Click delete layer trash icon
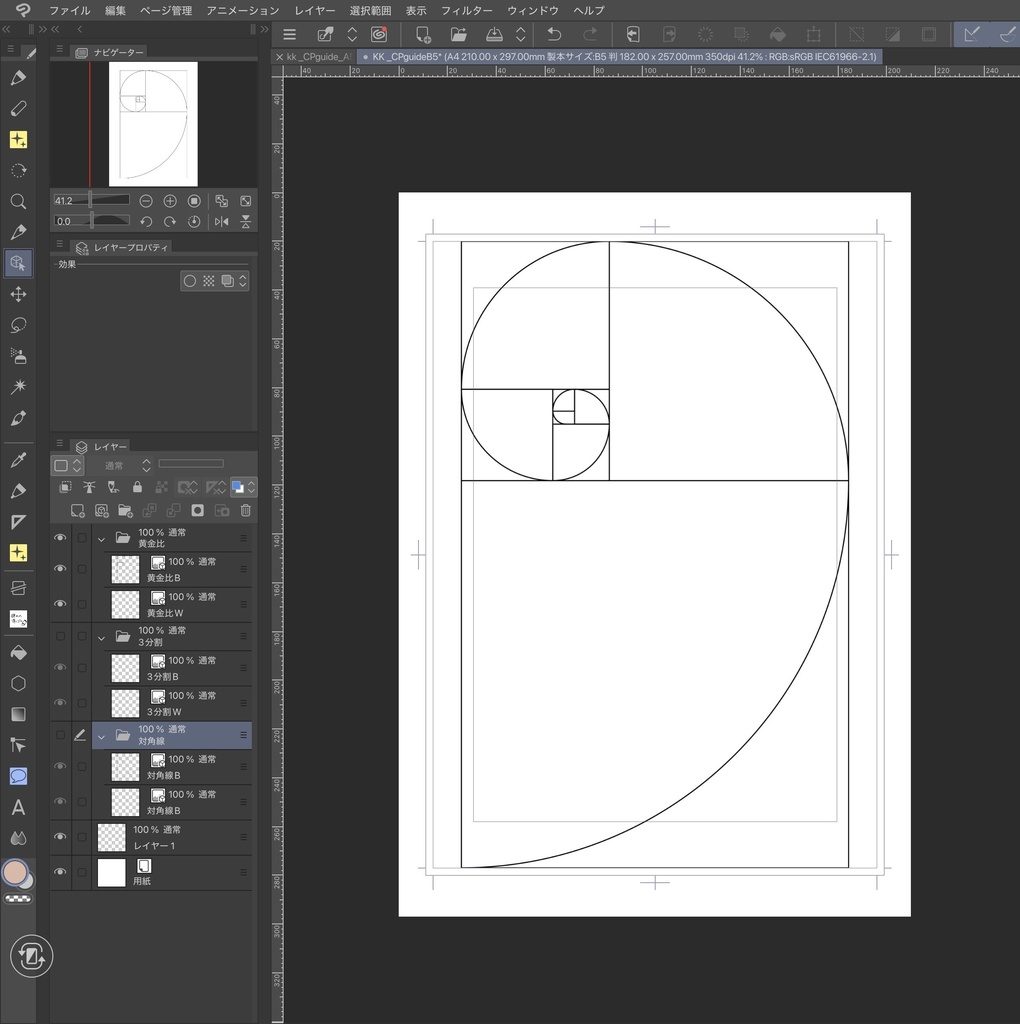Viewport: 1020px width, 1024px height. tap(246, 511)
